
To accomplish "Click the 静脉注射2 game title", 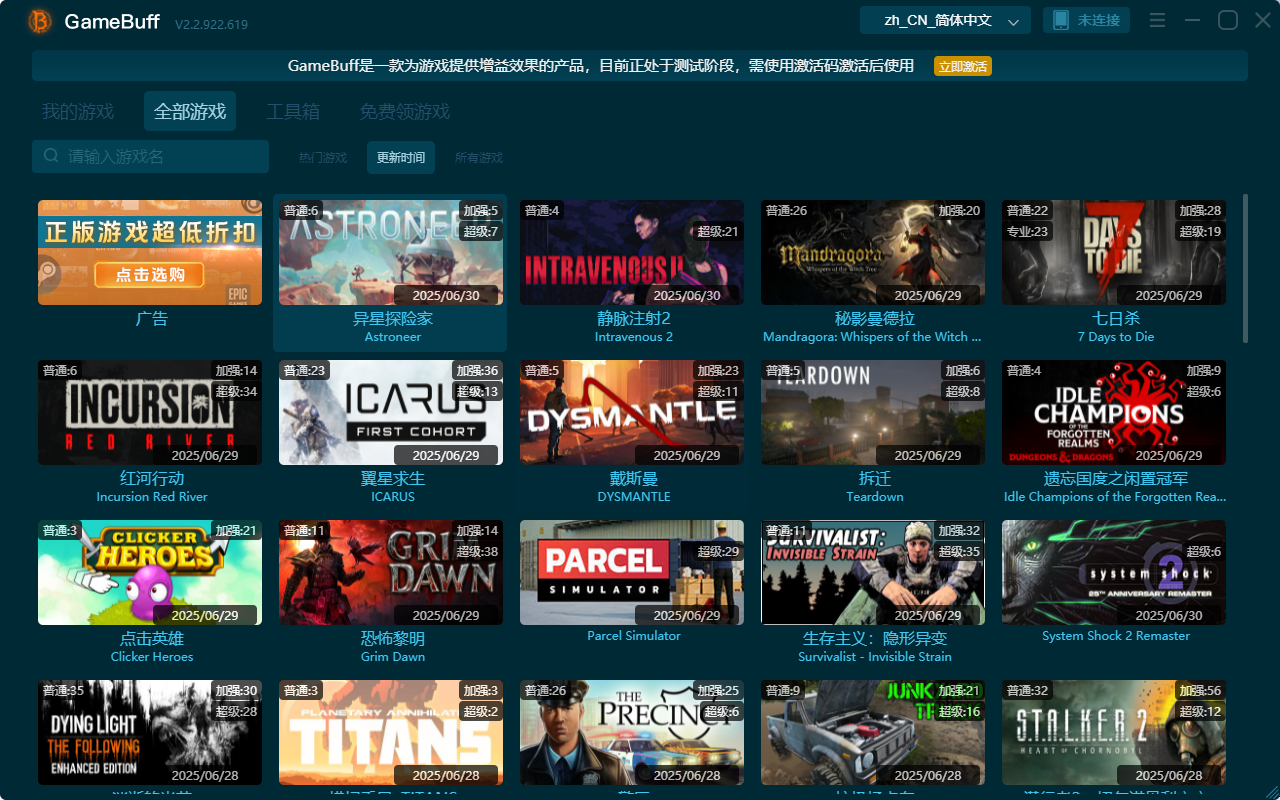I will pos(634,319).
